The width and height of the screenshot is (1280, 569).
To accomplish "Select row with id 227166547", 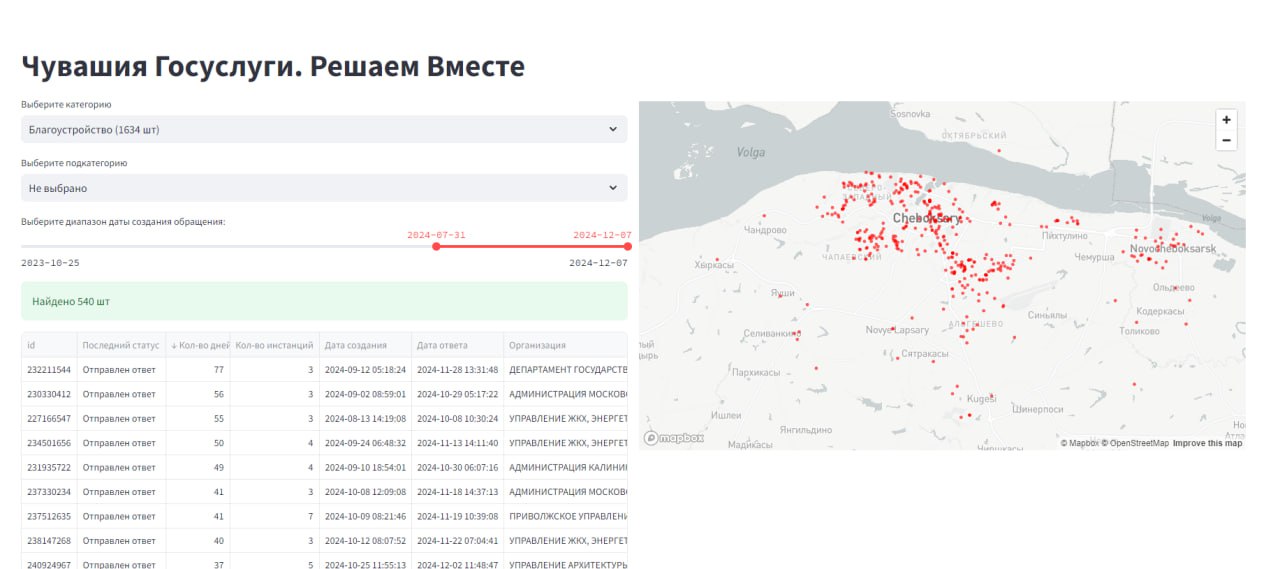I will 48,419.
